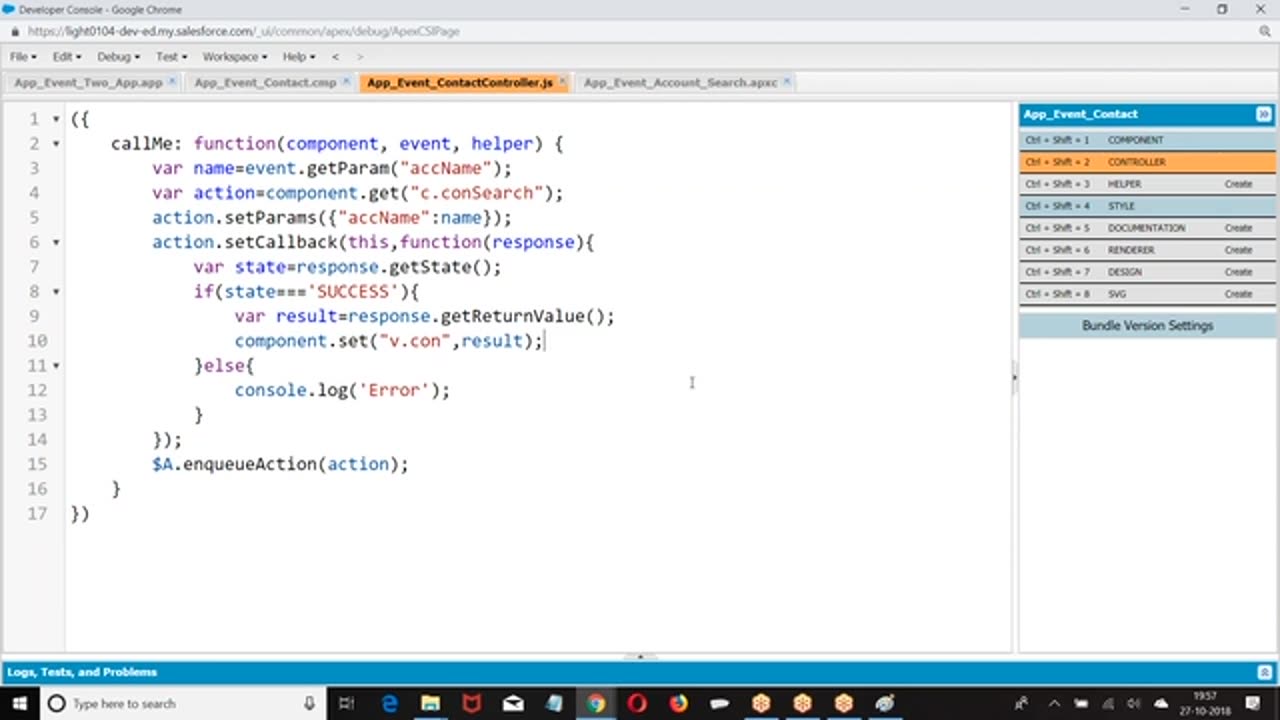
Task: Open the COMPONENT bundle item
Action: click(x=1148, y=140)
